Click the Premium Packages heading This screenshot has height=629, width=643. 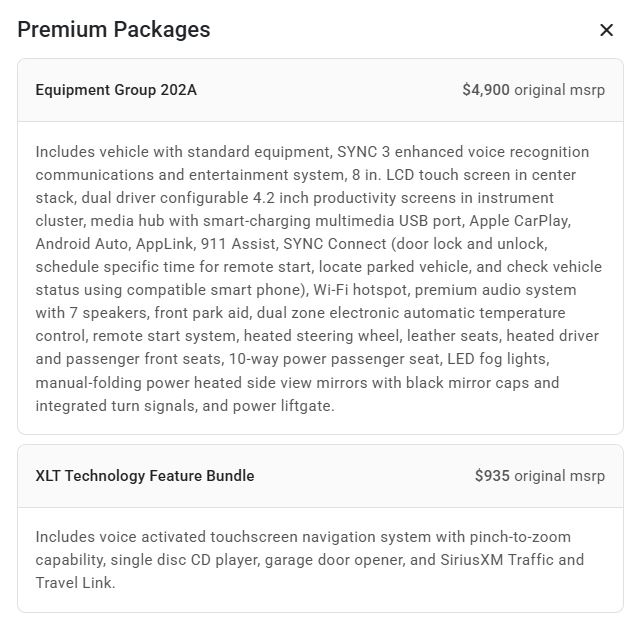click(114, 29)
